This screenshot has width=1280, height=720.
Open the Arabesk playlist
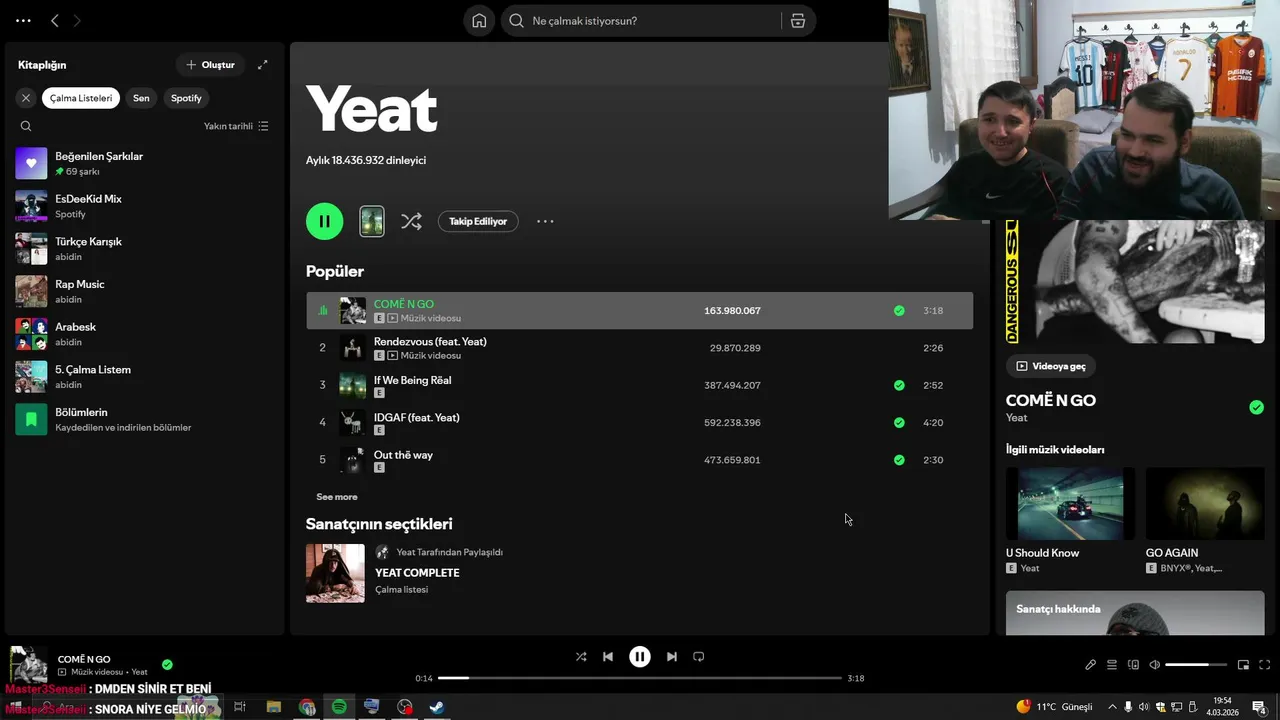[x=144, y=334]
